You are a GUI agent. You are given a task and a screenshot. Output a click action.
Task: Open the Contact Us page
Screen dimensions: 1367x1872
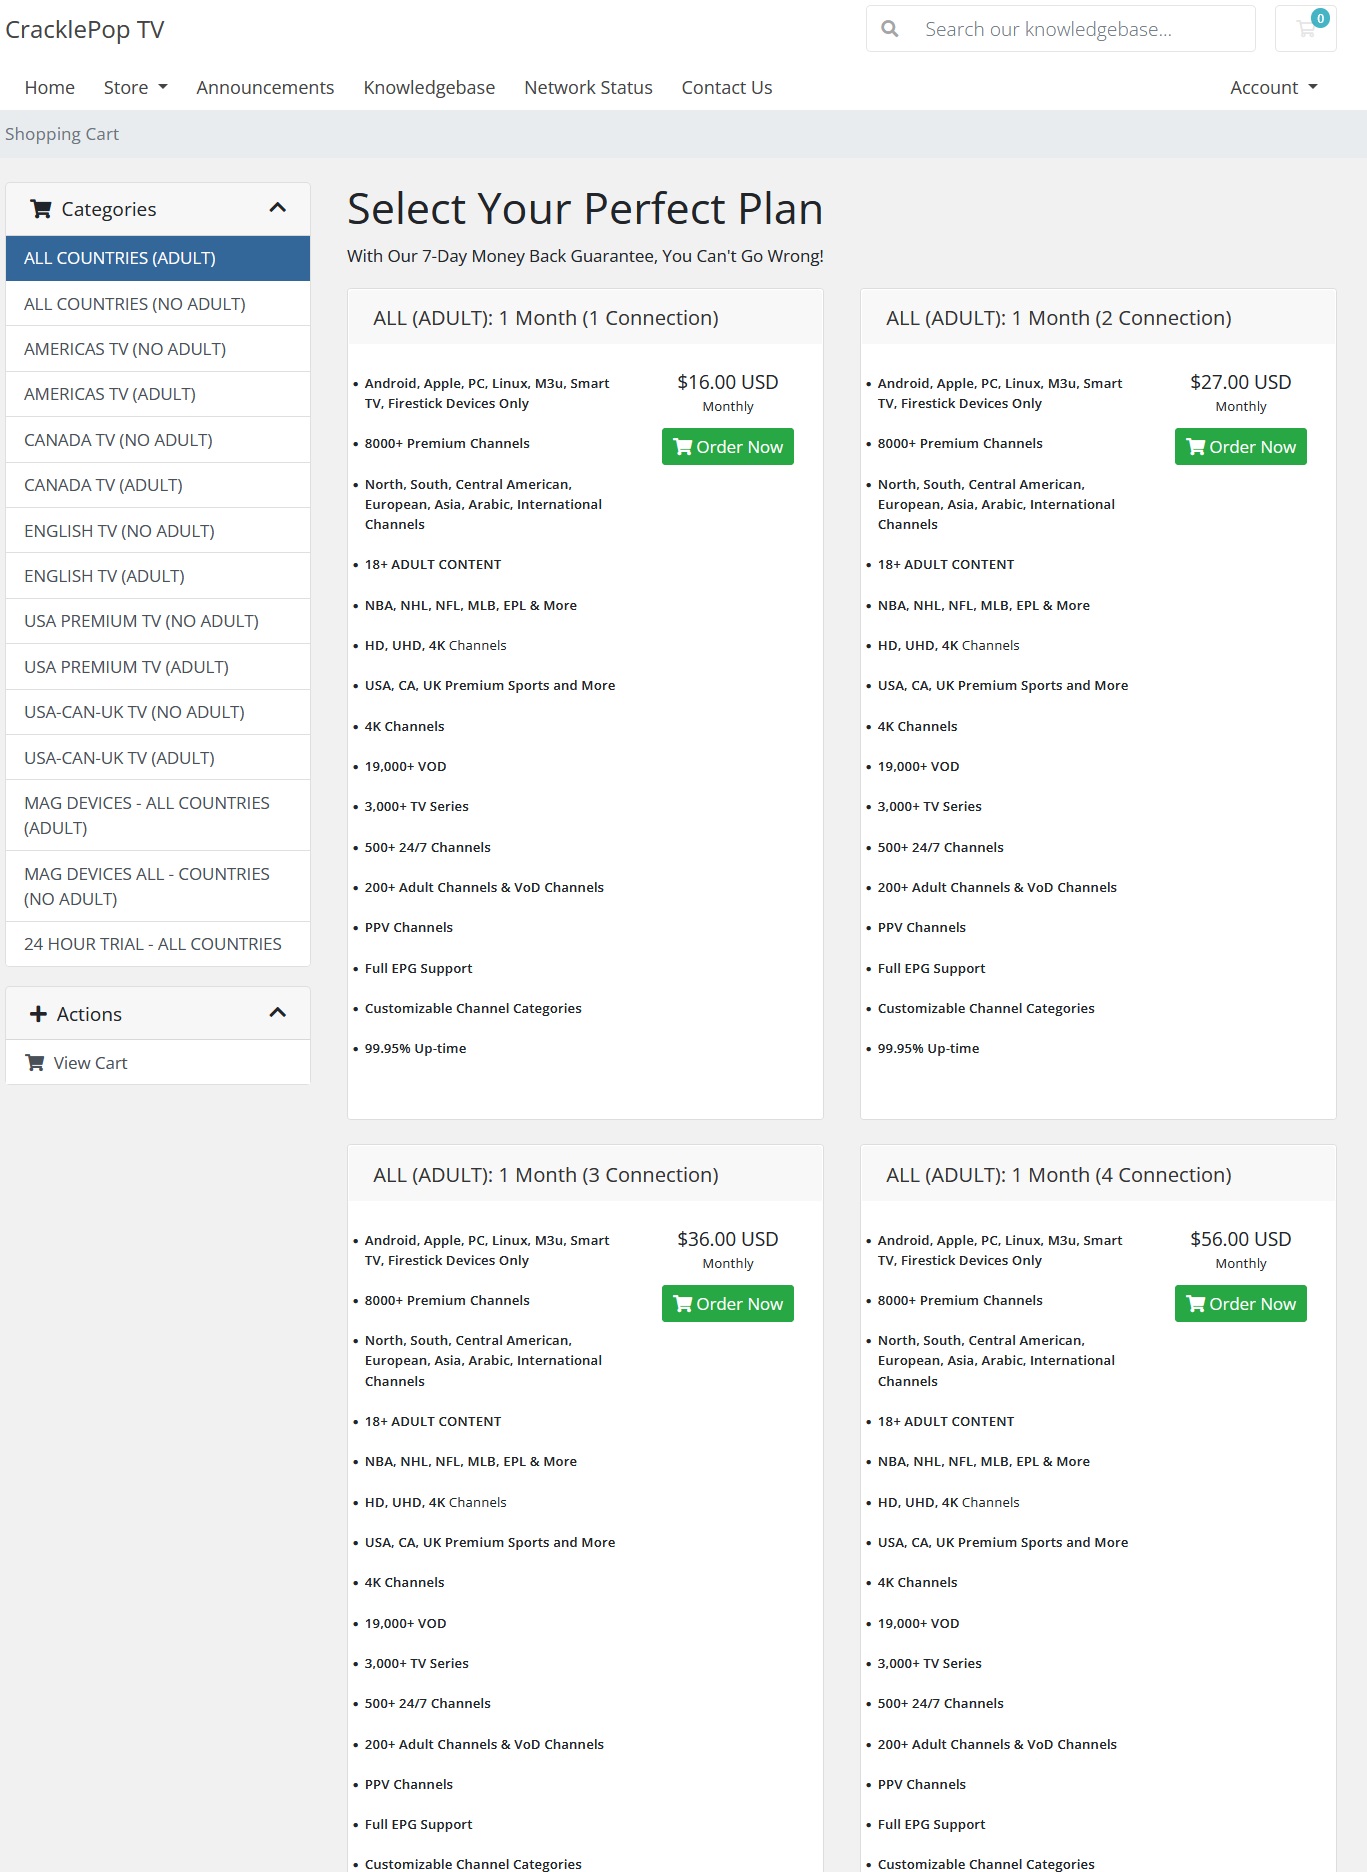click(727, 87)
